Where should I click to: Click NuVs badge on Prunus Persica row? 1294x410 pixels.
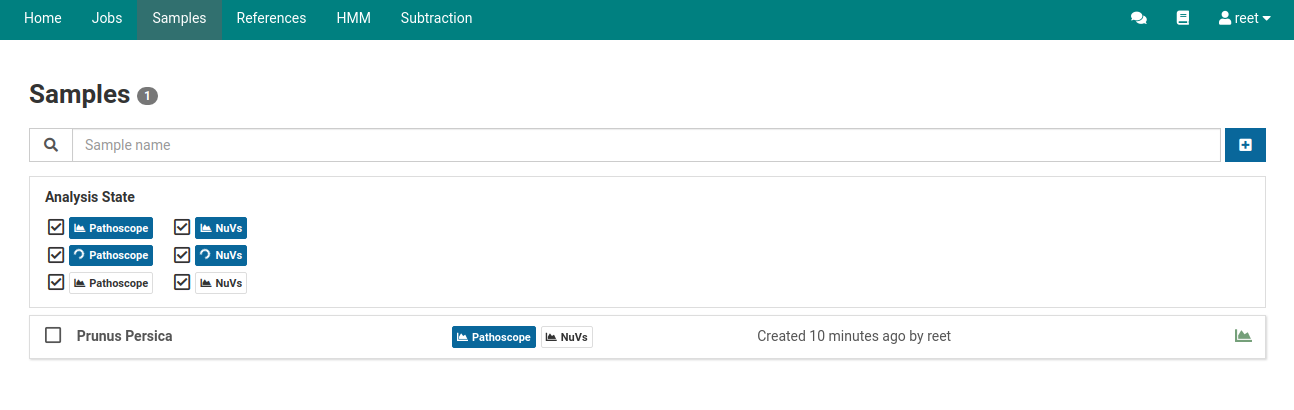point(567,337)
